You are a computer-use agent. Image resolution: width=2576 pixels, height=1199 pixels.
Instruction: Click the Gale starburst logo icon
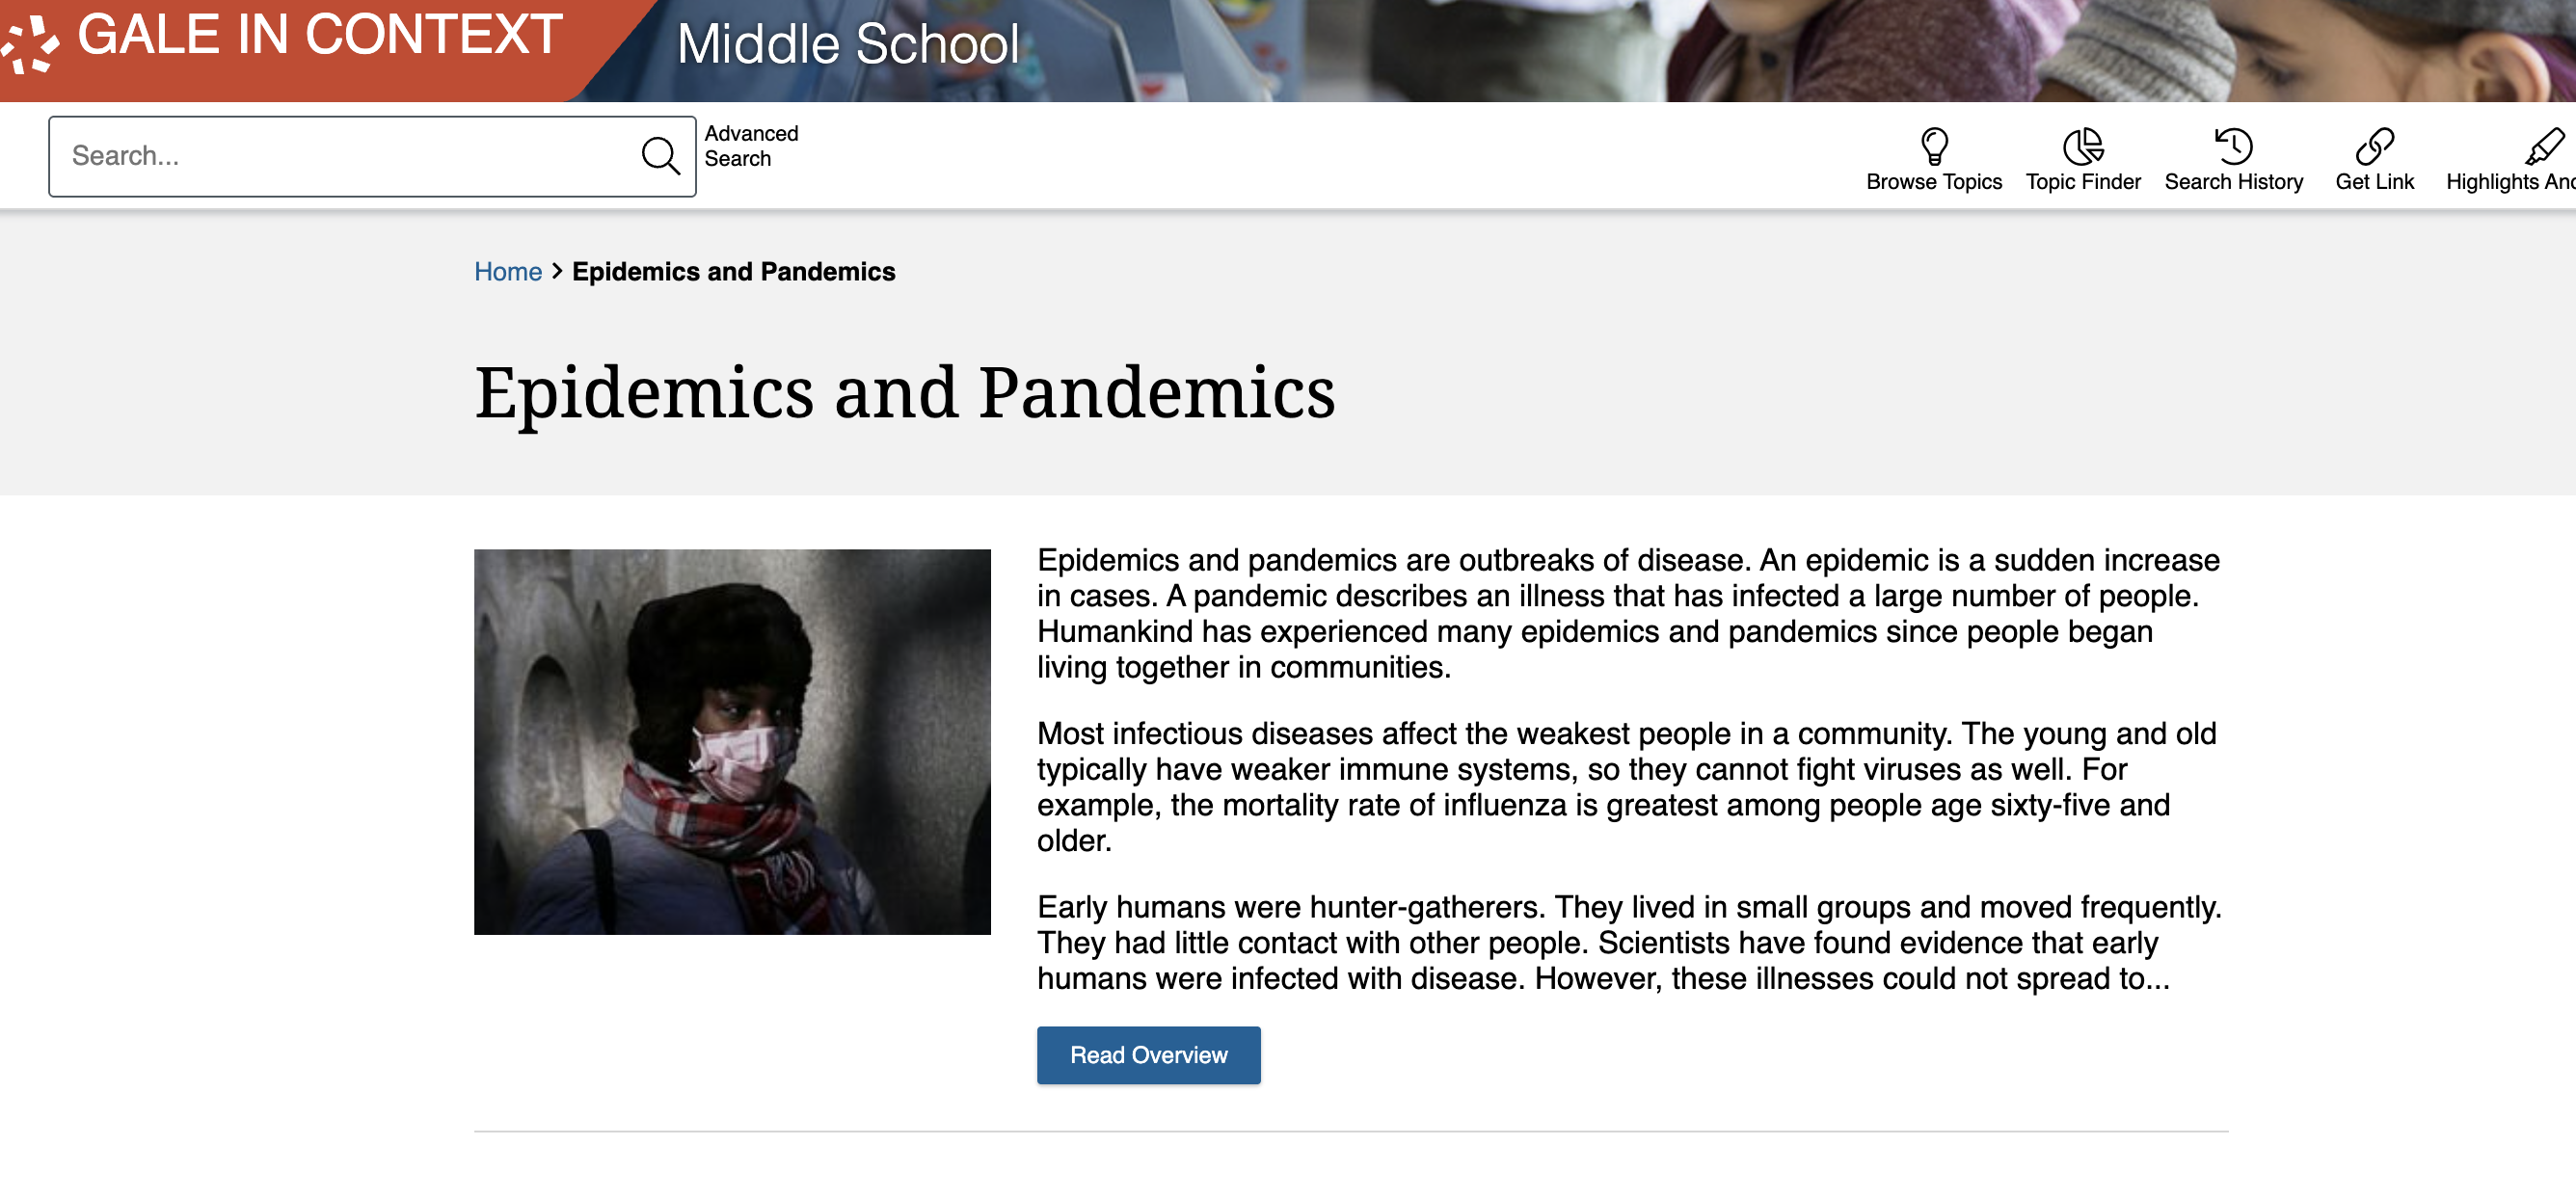[28, 45]
